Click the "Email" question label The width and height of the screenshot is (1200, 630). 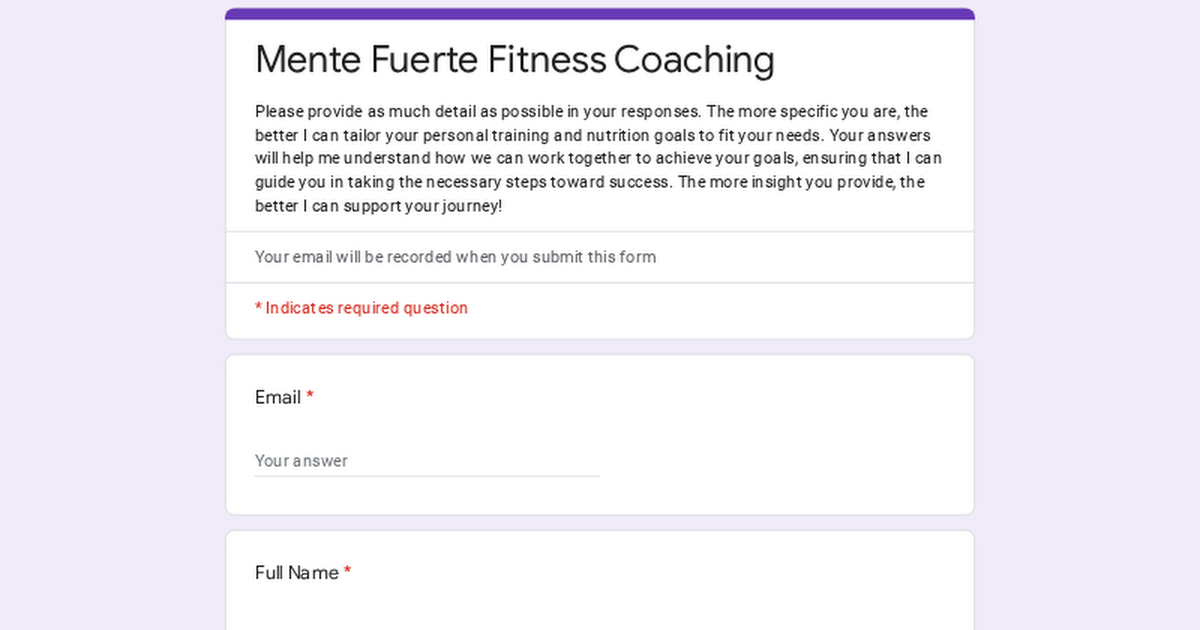[x=277, y=397]
